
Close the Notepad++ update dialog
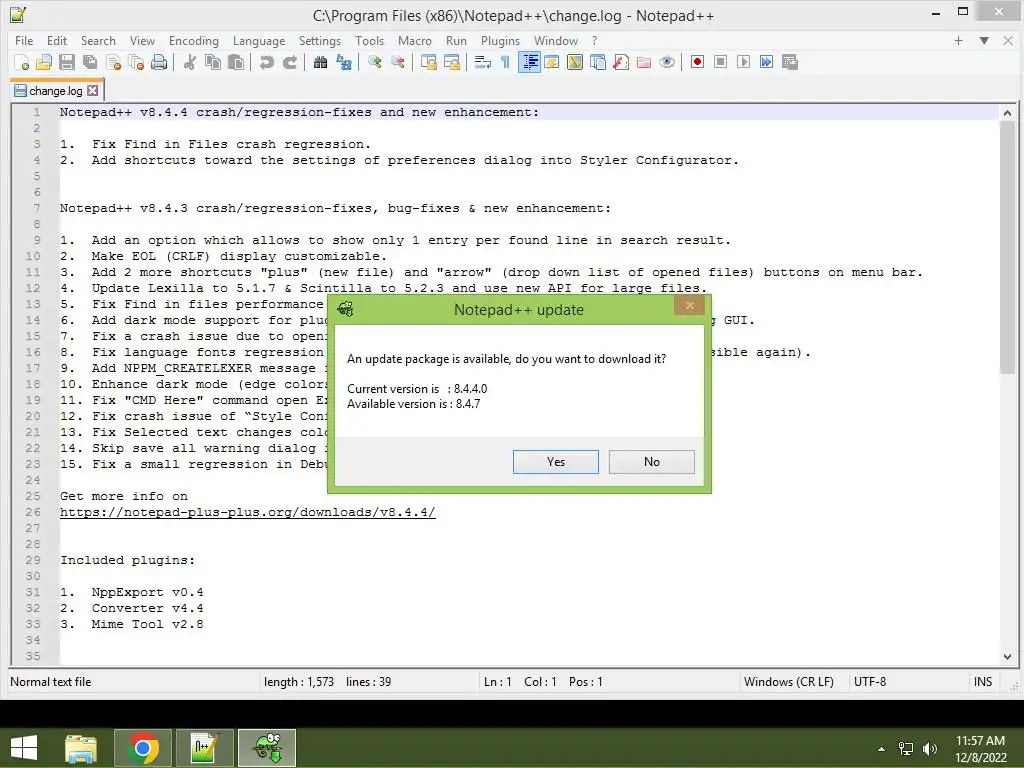tap(690, 306)
